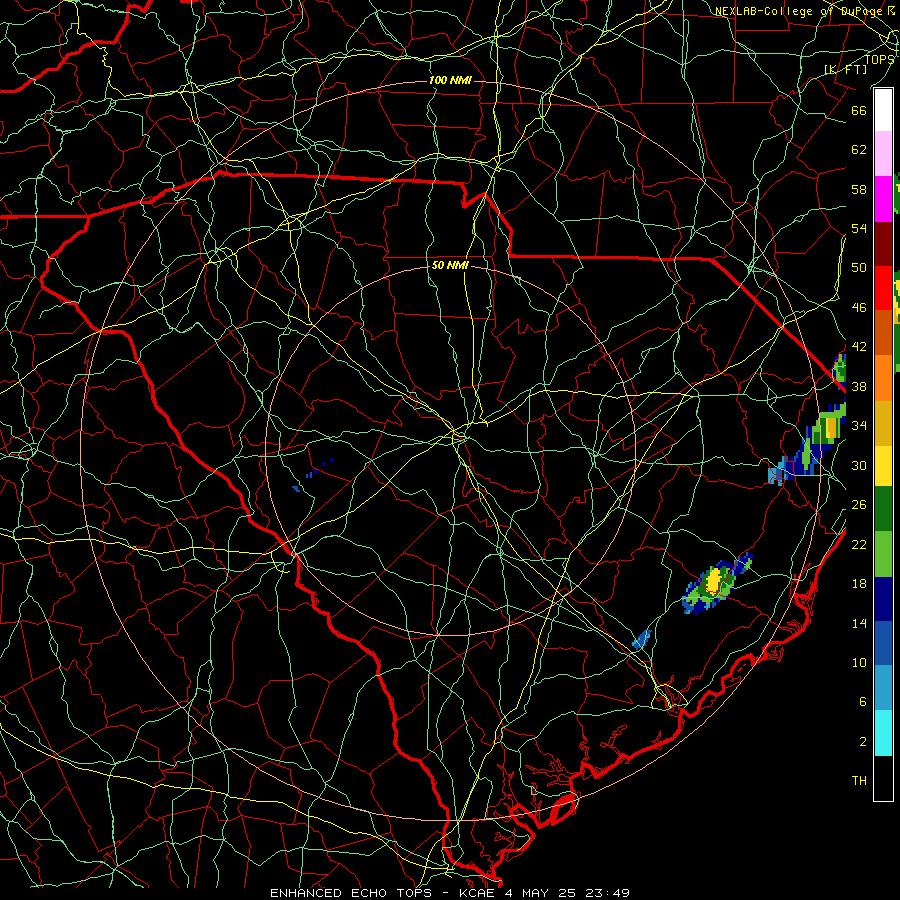This screenshot has width=900, height=900.
Task: Click the legend value 18
Action: click(x=859, y=584)
